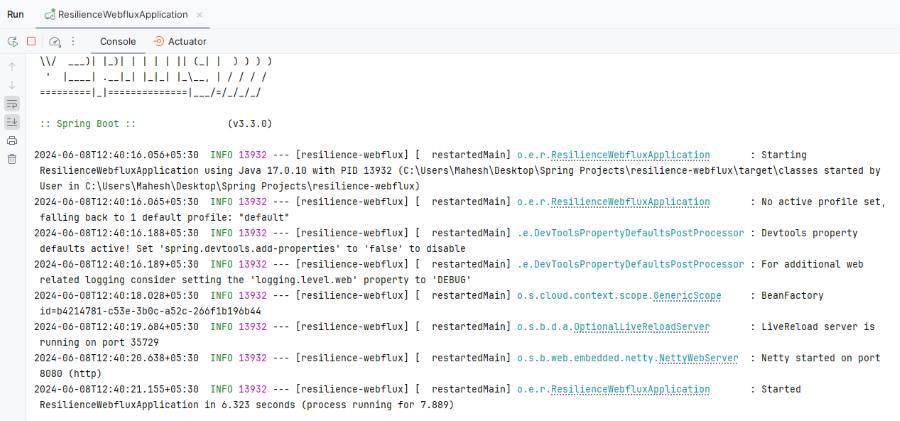Close the ResilienceWebfluxApplication run tab
This screenshot has width=900, height=421.
click(199, 14)
